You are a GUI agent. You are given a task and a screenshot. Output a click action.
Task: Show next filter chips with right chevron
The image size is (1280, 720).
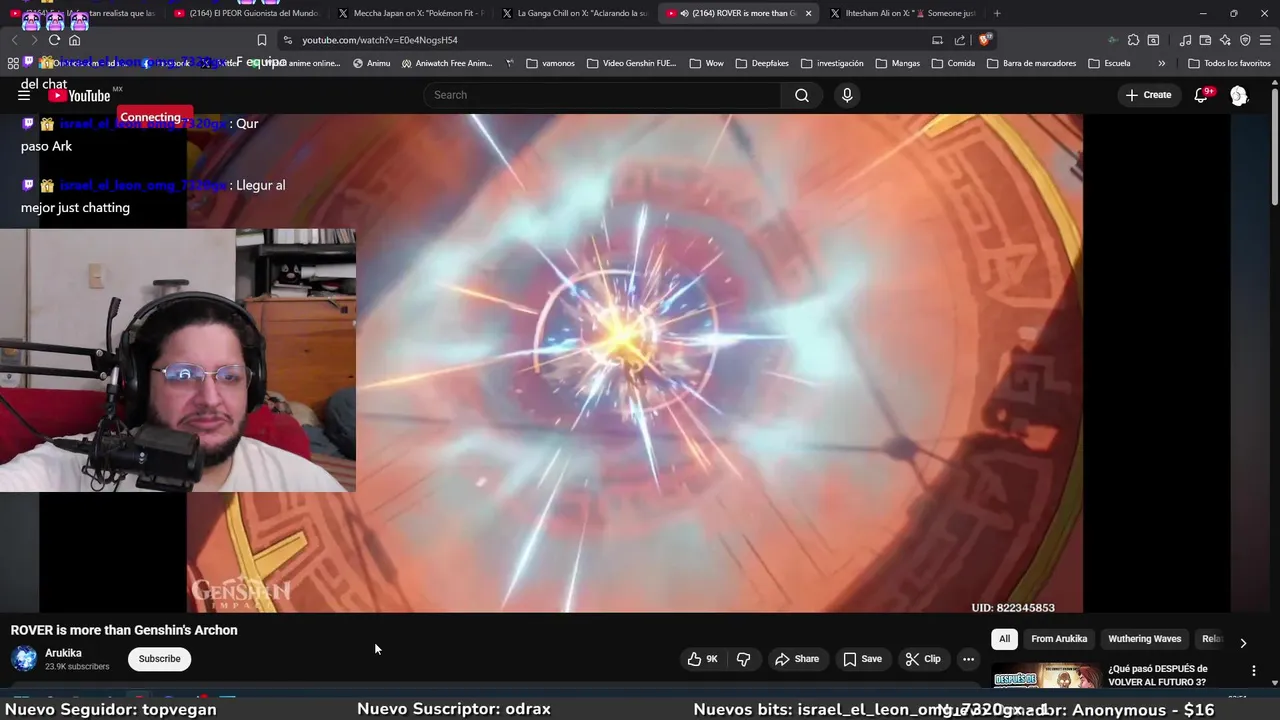pyautogui.click(x=1243, y=643)
